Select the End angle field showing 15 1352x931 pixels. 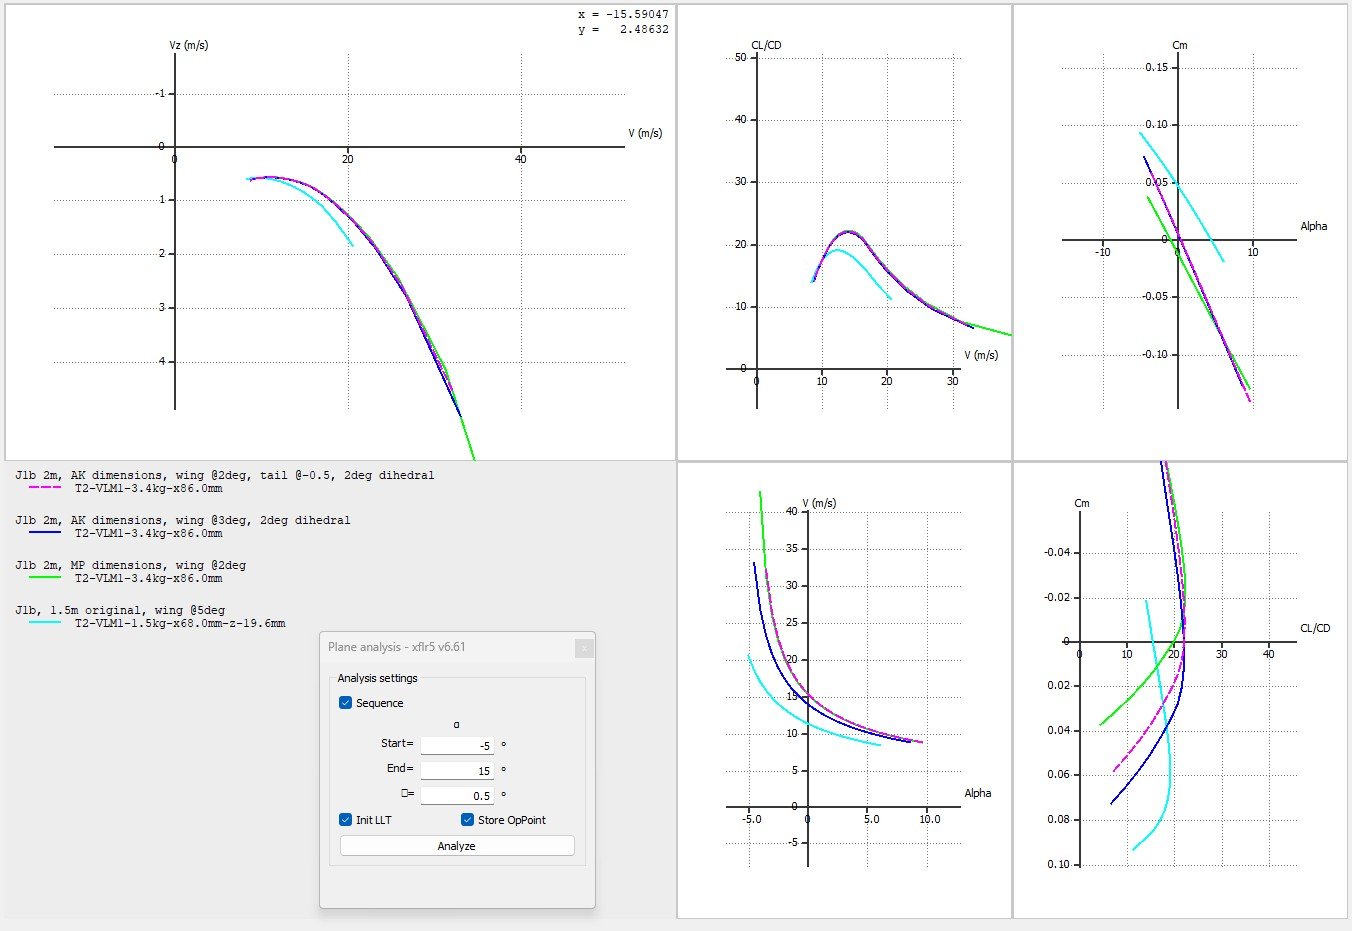coord(457,770)
